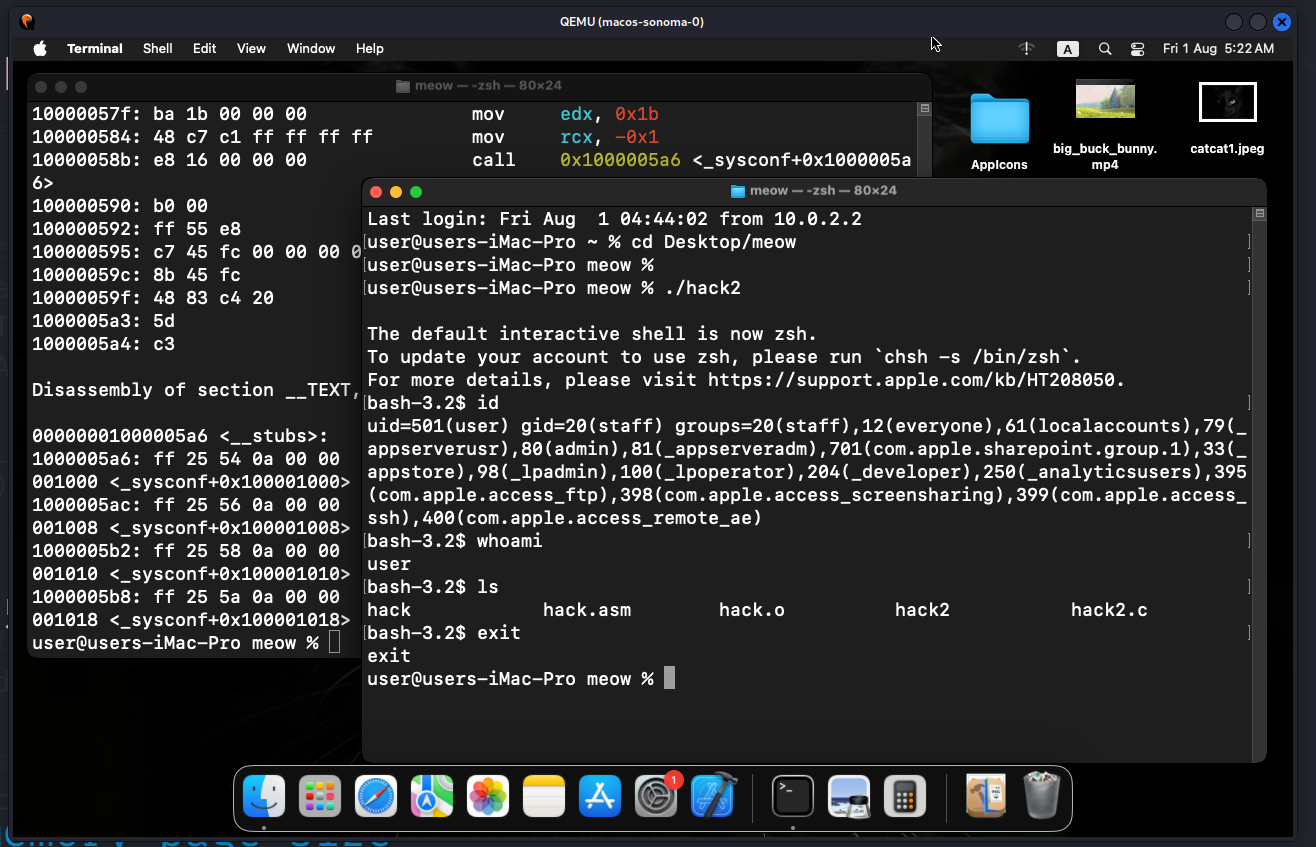Click 'Last login: Fri Aug 1' line
The width and height of the screenshot is (1316, 847).
pyautogui.click(x=614, y=219)
